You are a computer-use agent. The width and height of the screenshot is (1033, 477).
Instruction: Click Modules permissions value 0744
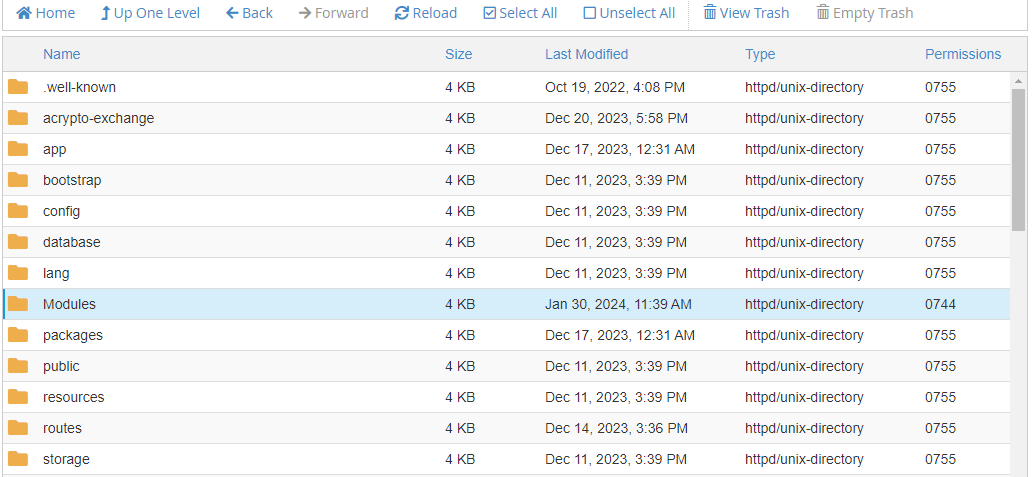940,304
